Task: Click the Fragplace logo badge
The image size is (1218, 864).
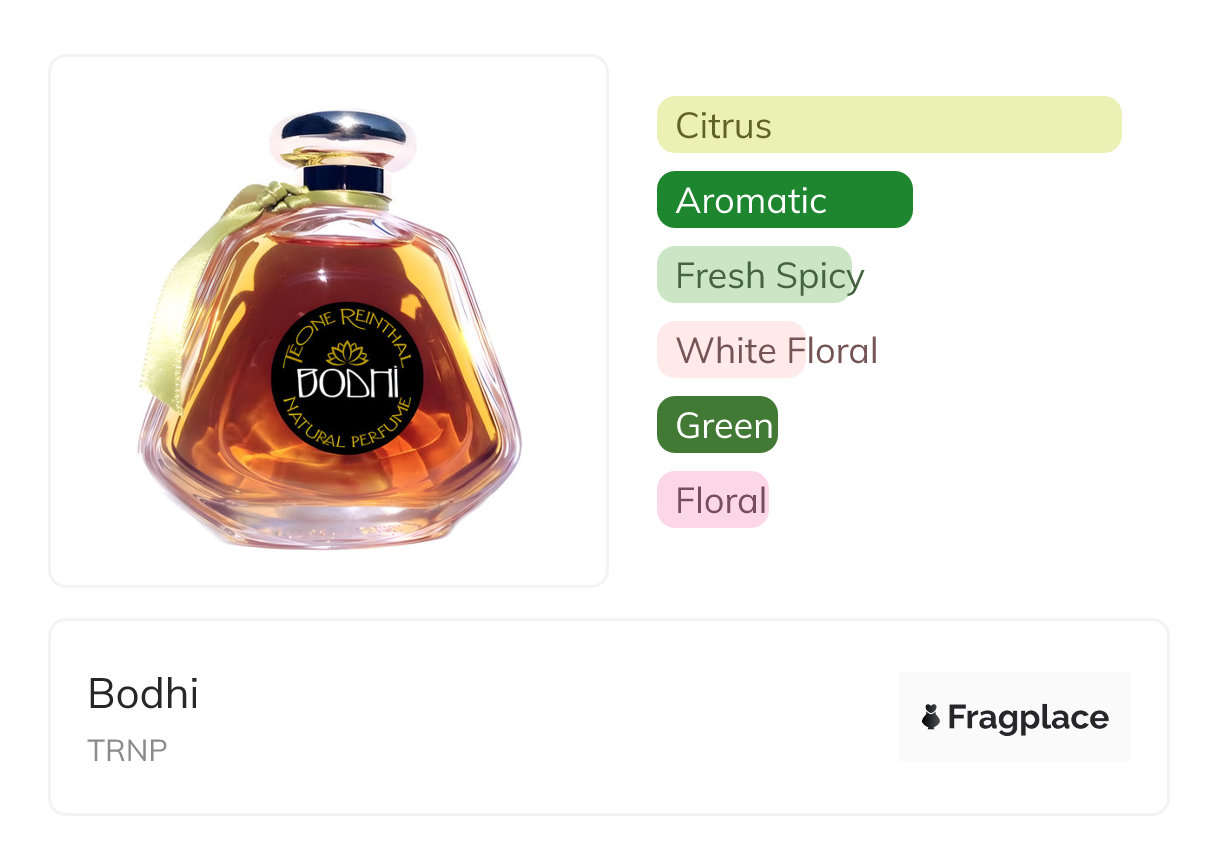Action: 1015,717
